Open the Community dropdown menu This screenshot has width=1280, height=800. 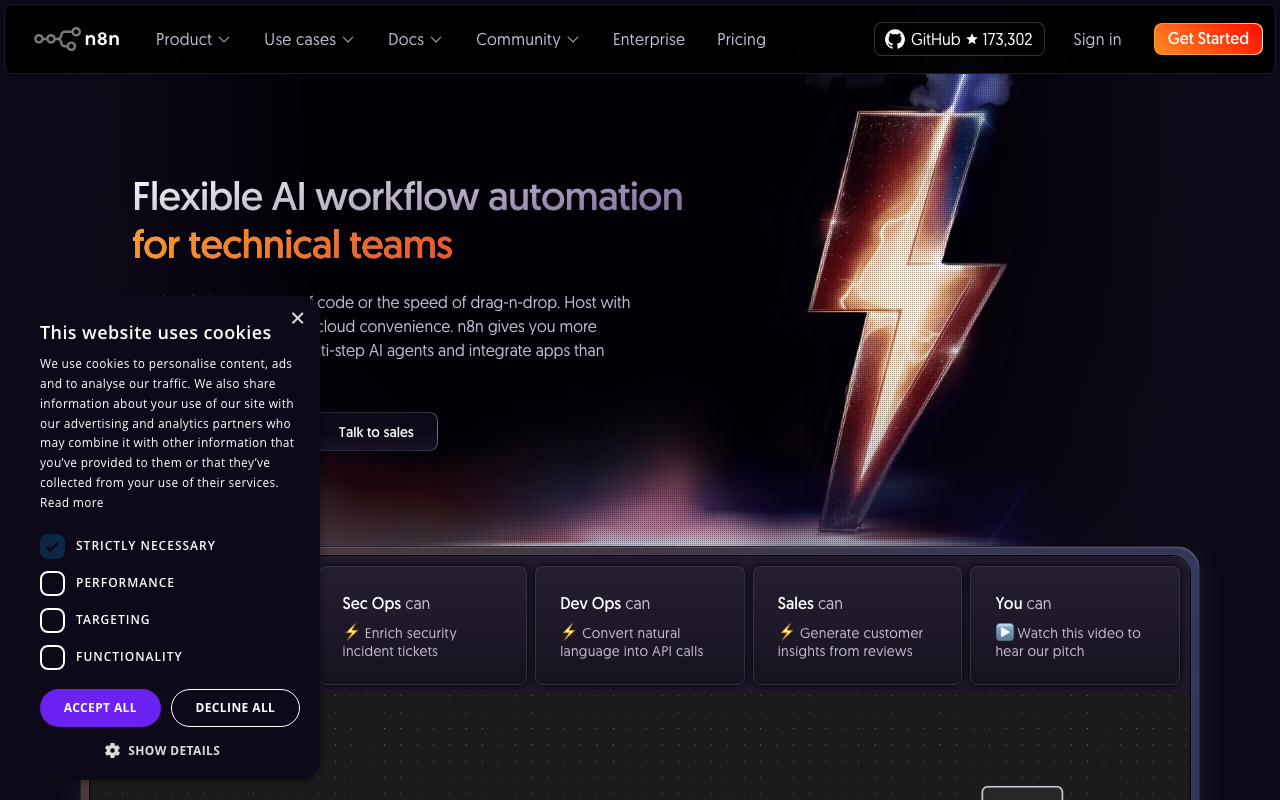point(527,39)
